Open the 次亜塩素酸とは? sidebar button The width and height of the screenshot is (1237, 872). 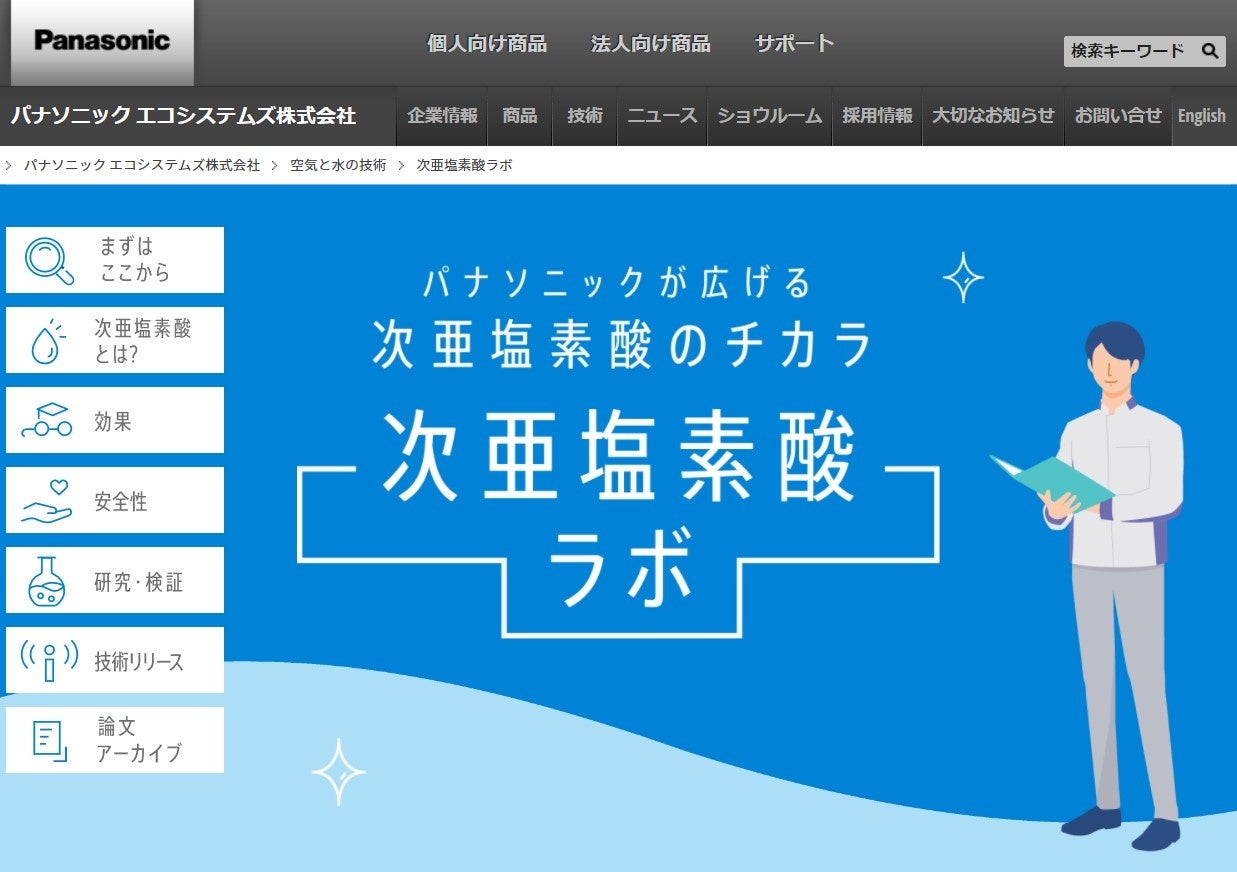[x=115, y=340]
